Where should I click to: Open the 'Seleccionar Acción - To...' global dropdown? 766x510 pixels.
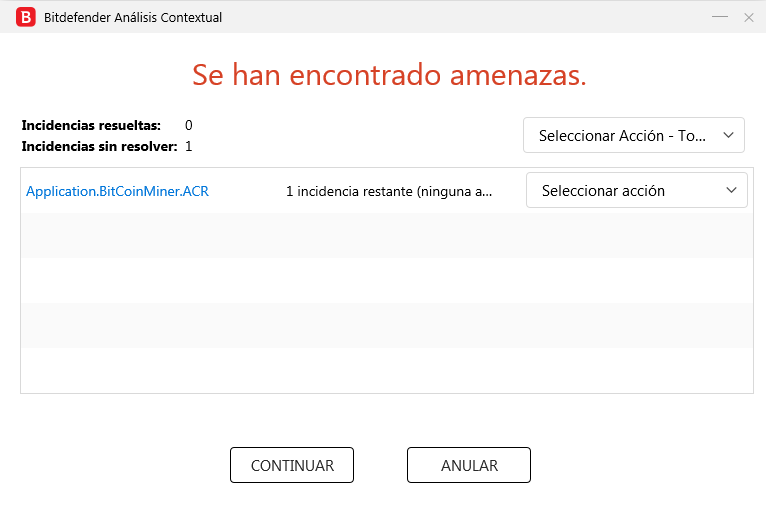(x=634, y=135)
